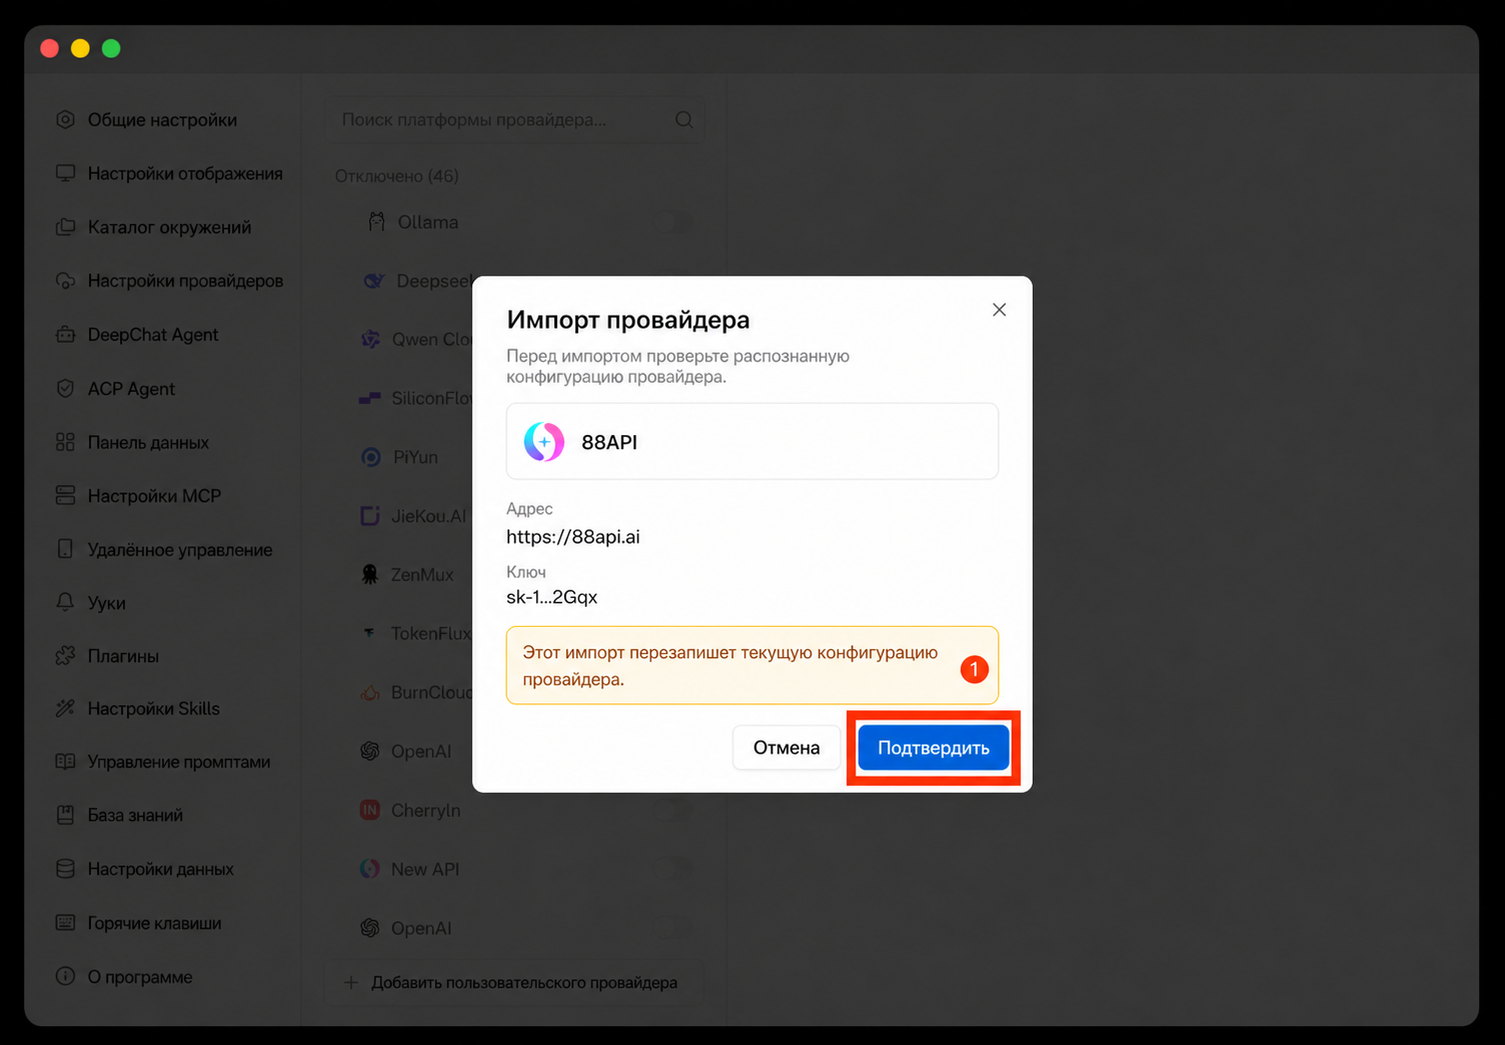
Task: Click the address https://88api.ai
Action: [x=573, y=537]
